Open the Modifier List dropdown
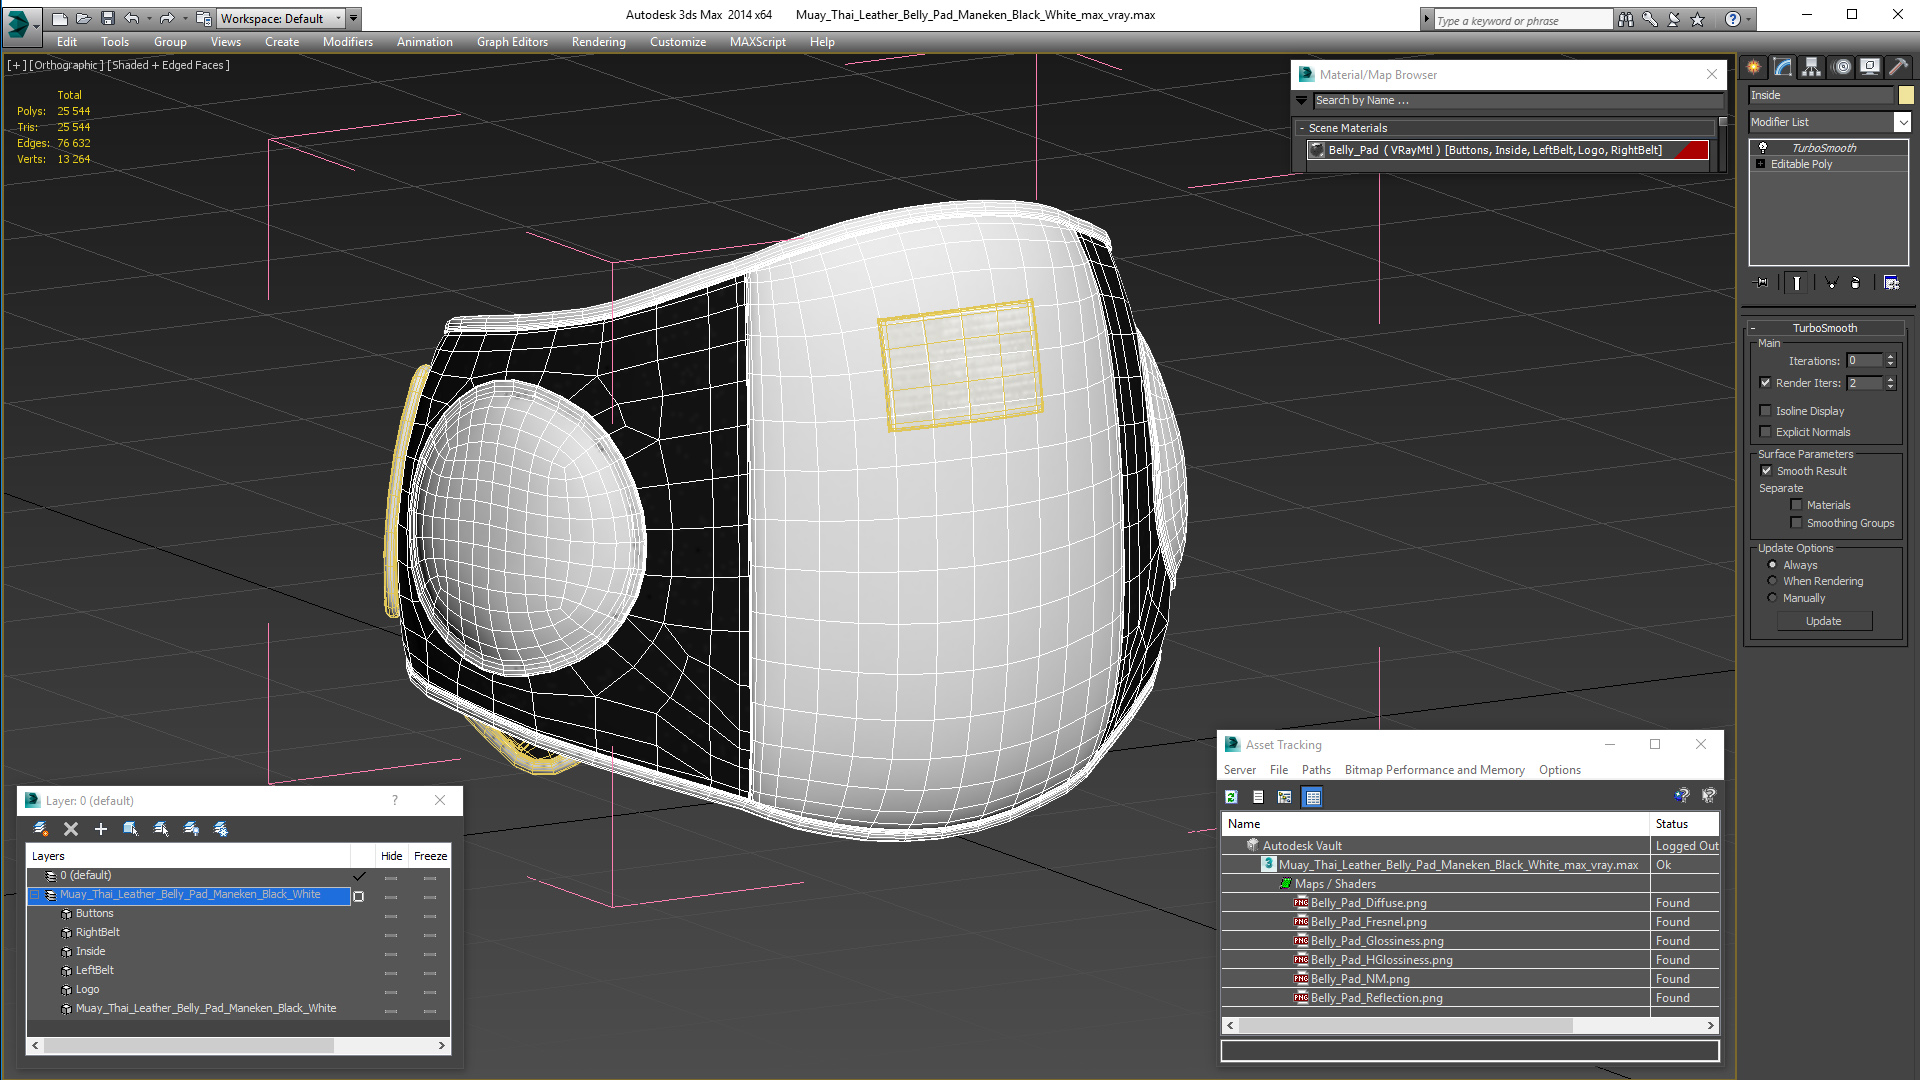Screen dimensions: 1920x1080 coord(1902,122)
